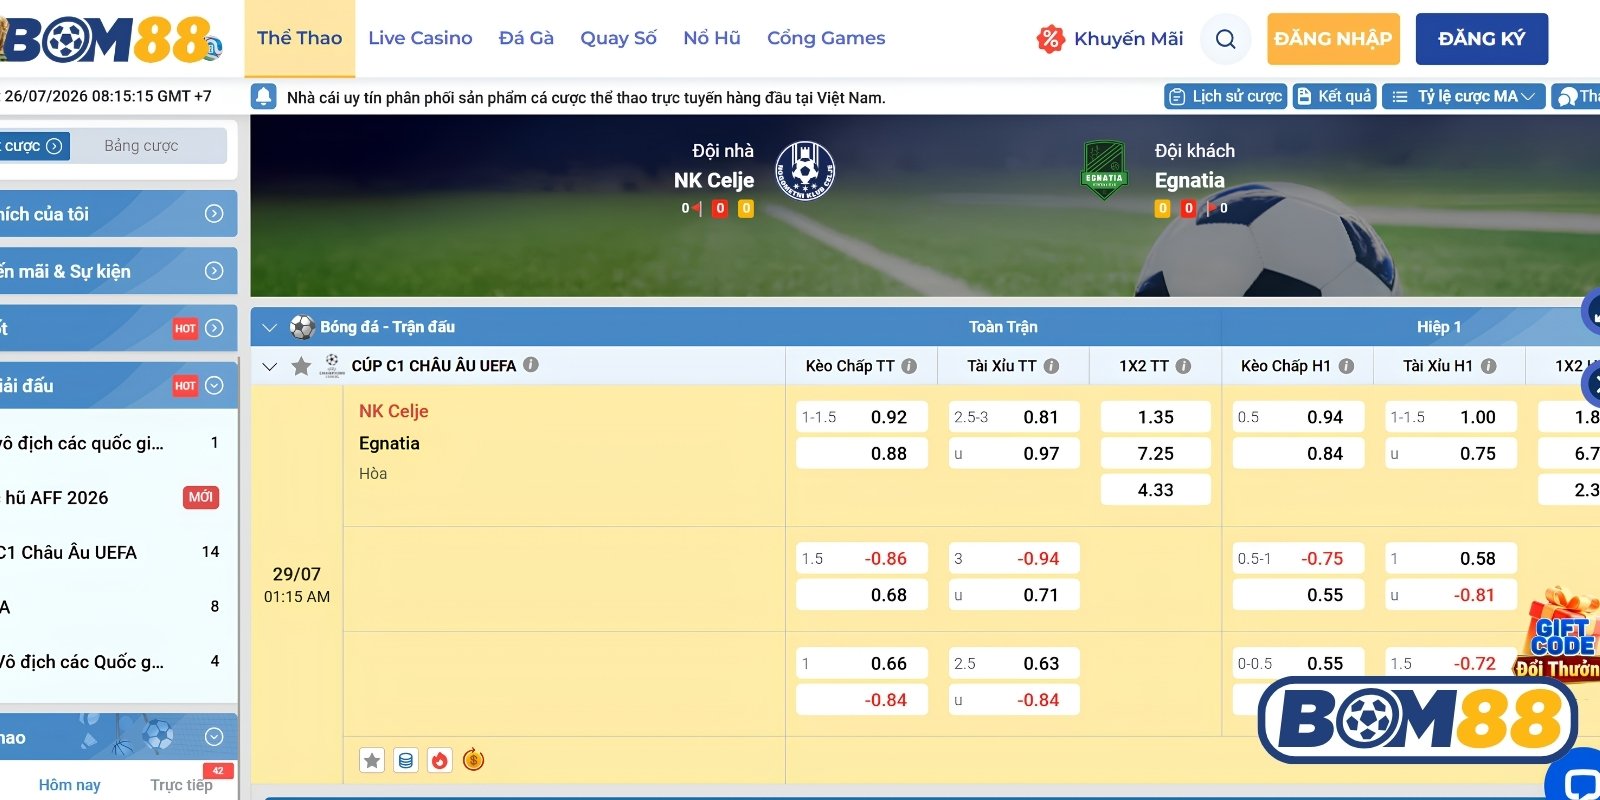Open the Nổ Hũ menu
The height and width of the screenshot is (800, 1600).
point(712,38)
